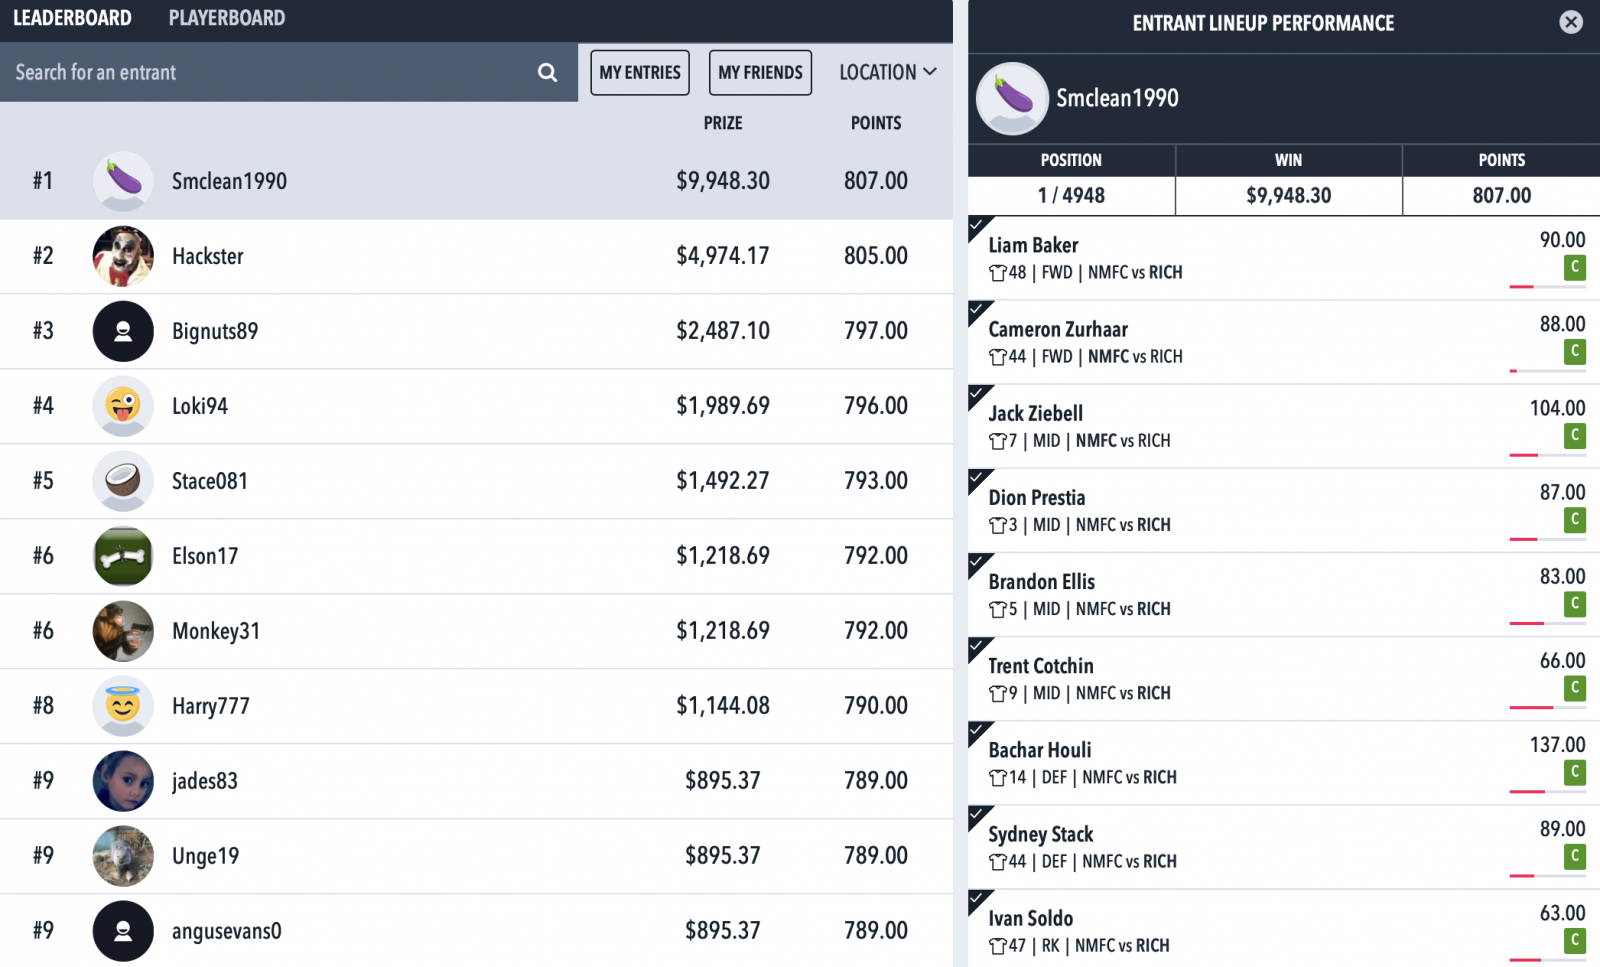
Task: Click Jack Ziebell's player name
Action: pos(1035,413)
